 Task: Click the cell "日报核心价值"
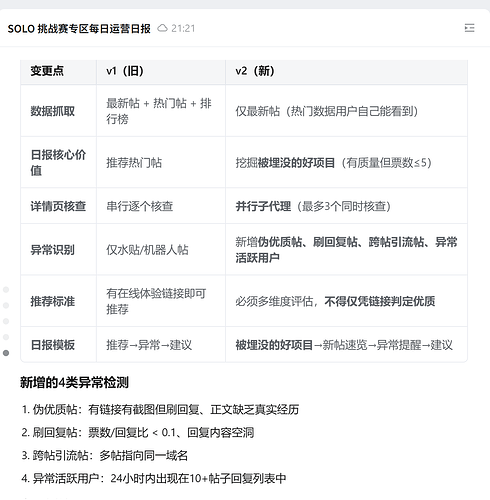[x=58, y=162]
